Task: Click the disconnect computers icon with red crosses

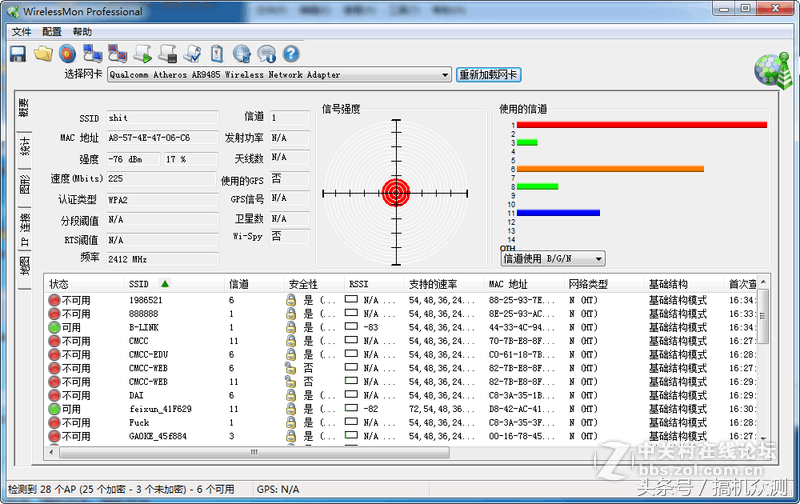Action: [x=117, y=54]
